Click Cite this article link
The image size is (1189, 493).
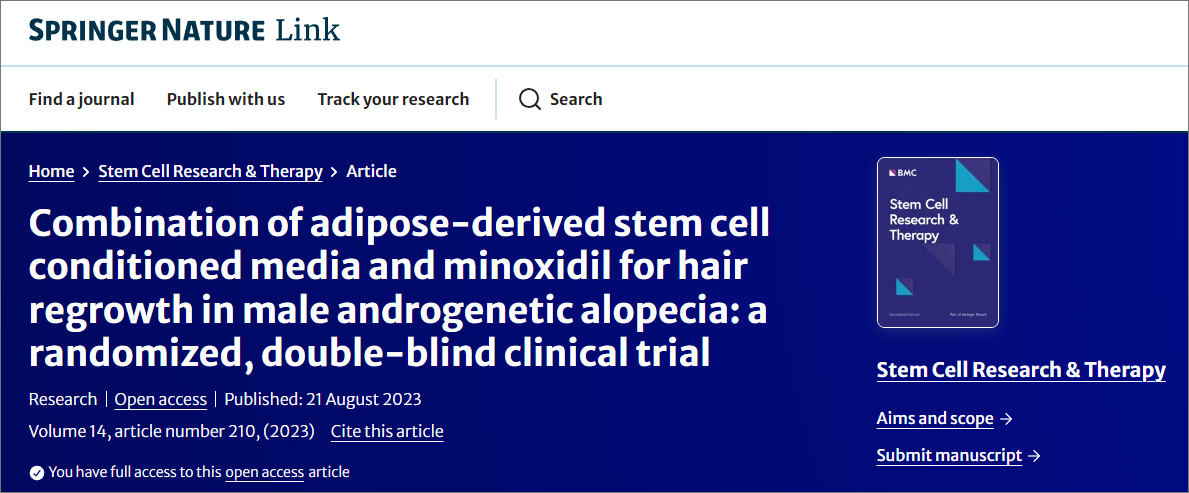(387, 431)
